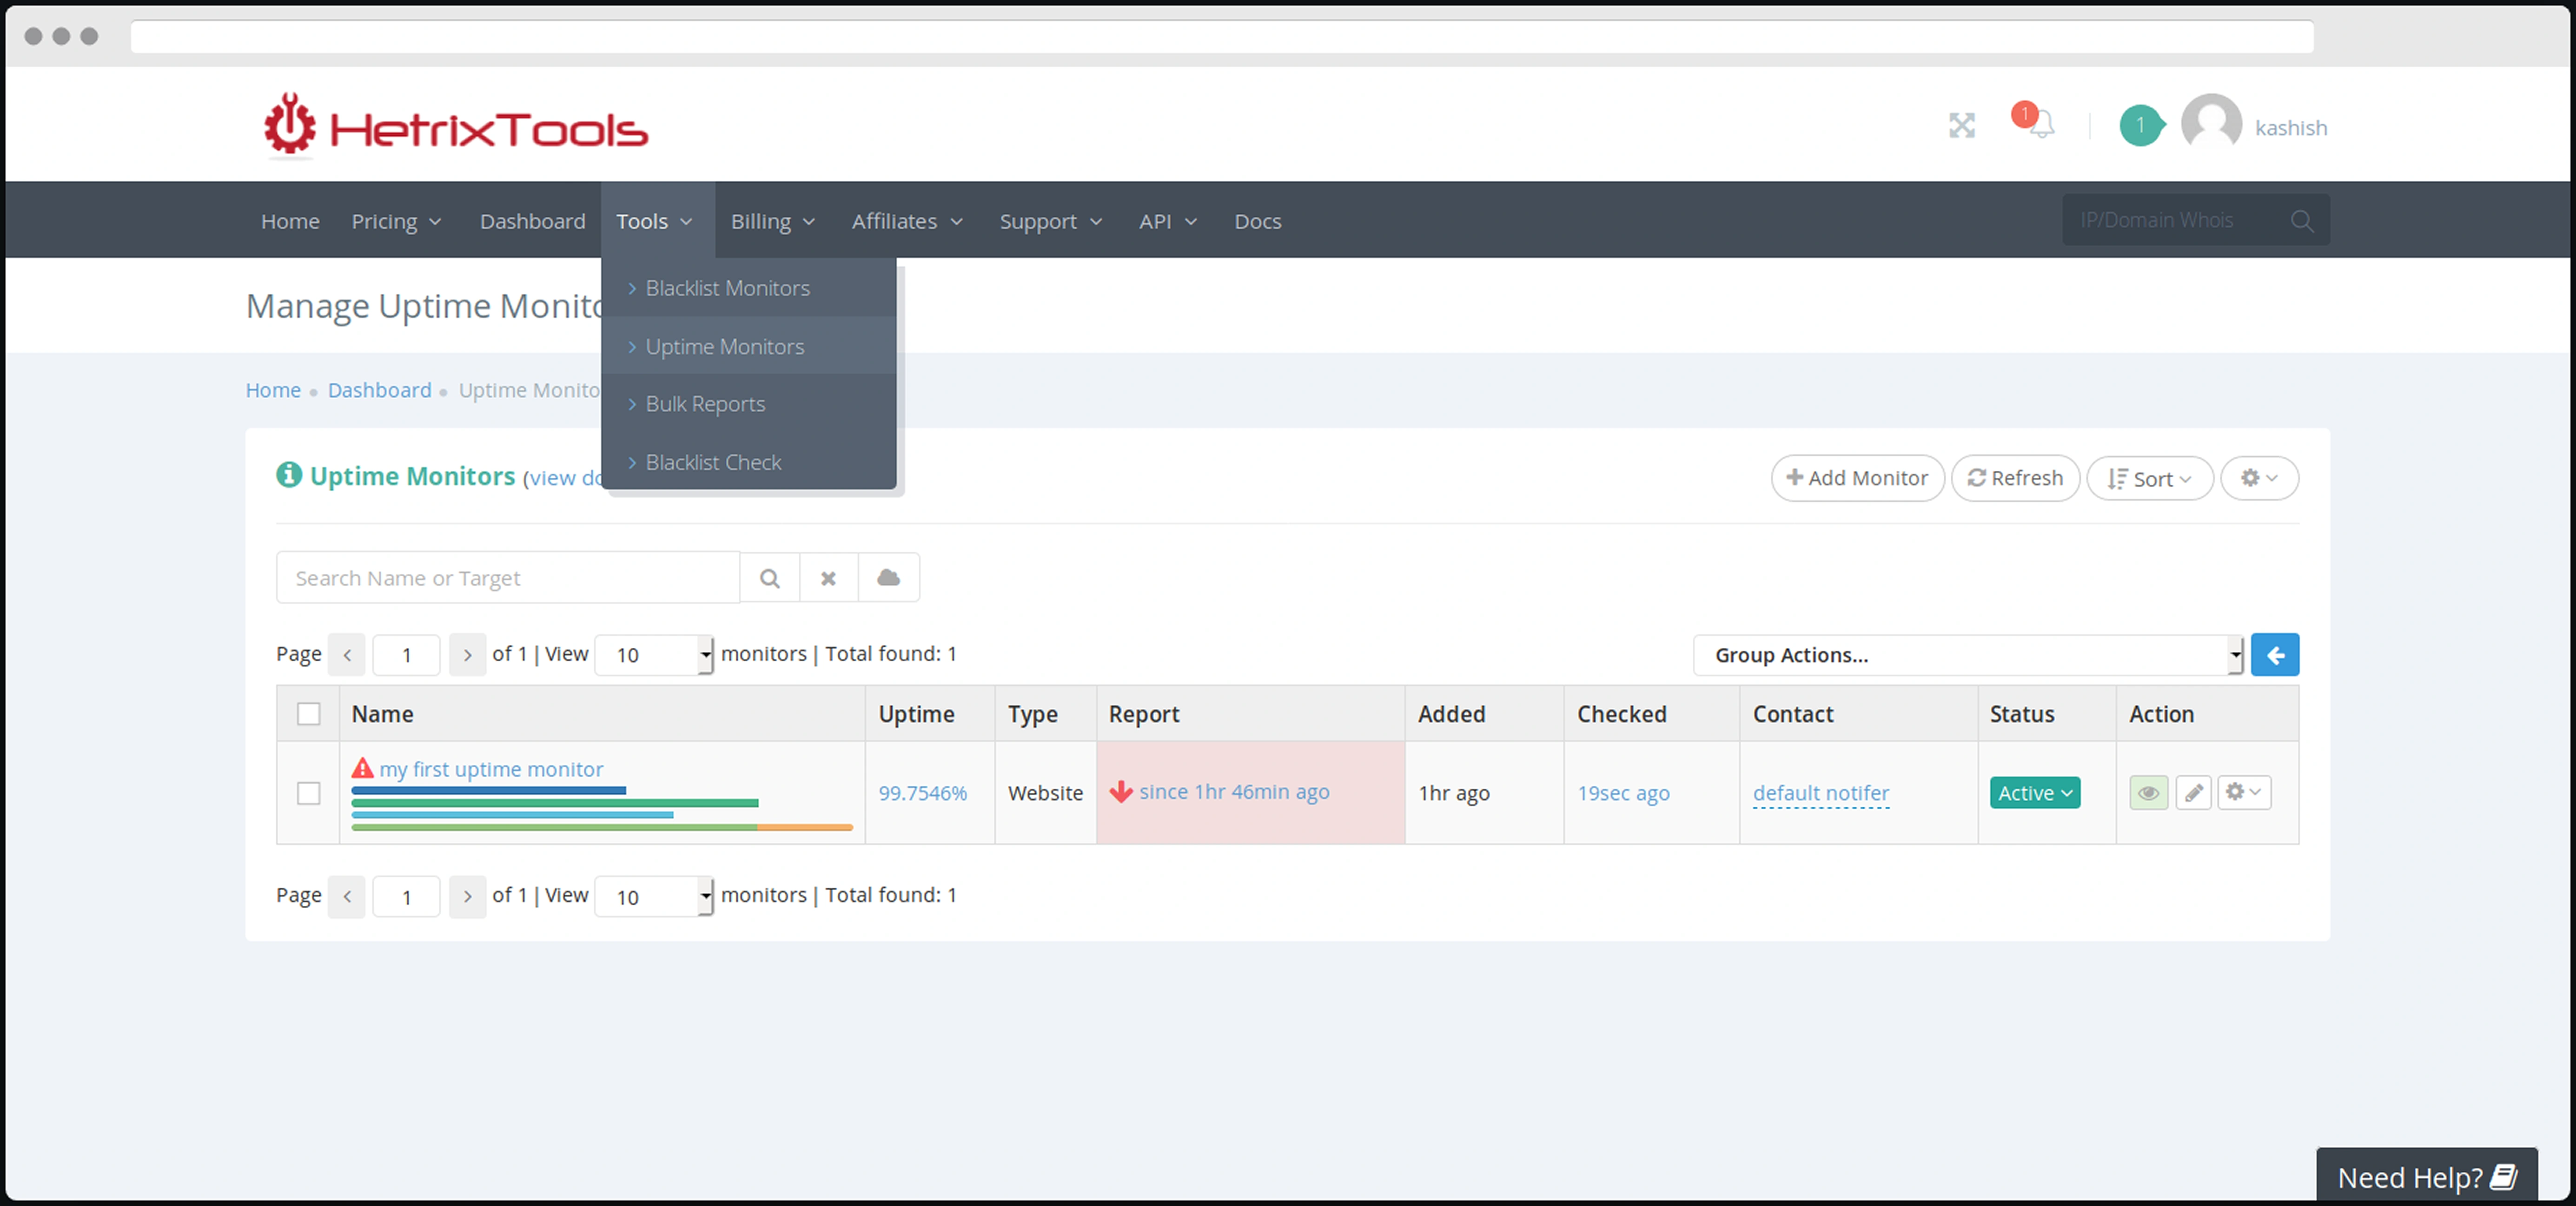Open the Sort dropdown button
This screenshot has width=2576, height=1206.
[2149, 479]
